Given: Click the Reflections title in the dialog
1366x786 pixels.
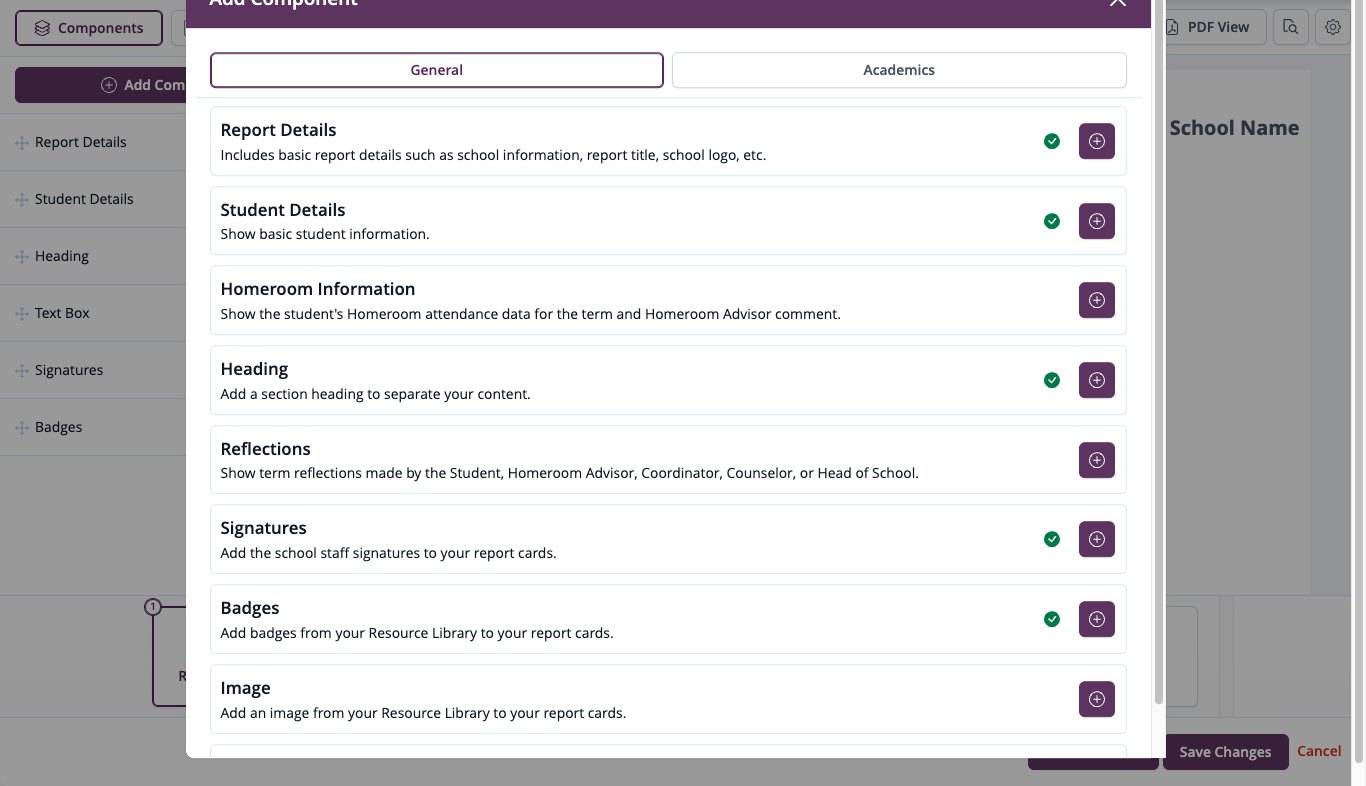Looking at the screenshot, I should 266,449.
